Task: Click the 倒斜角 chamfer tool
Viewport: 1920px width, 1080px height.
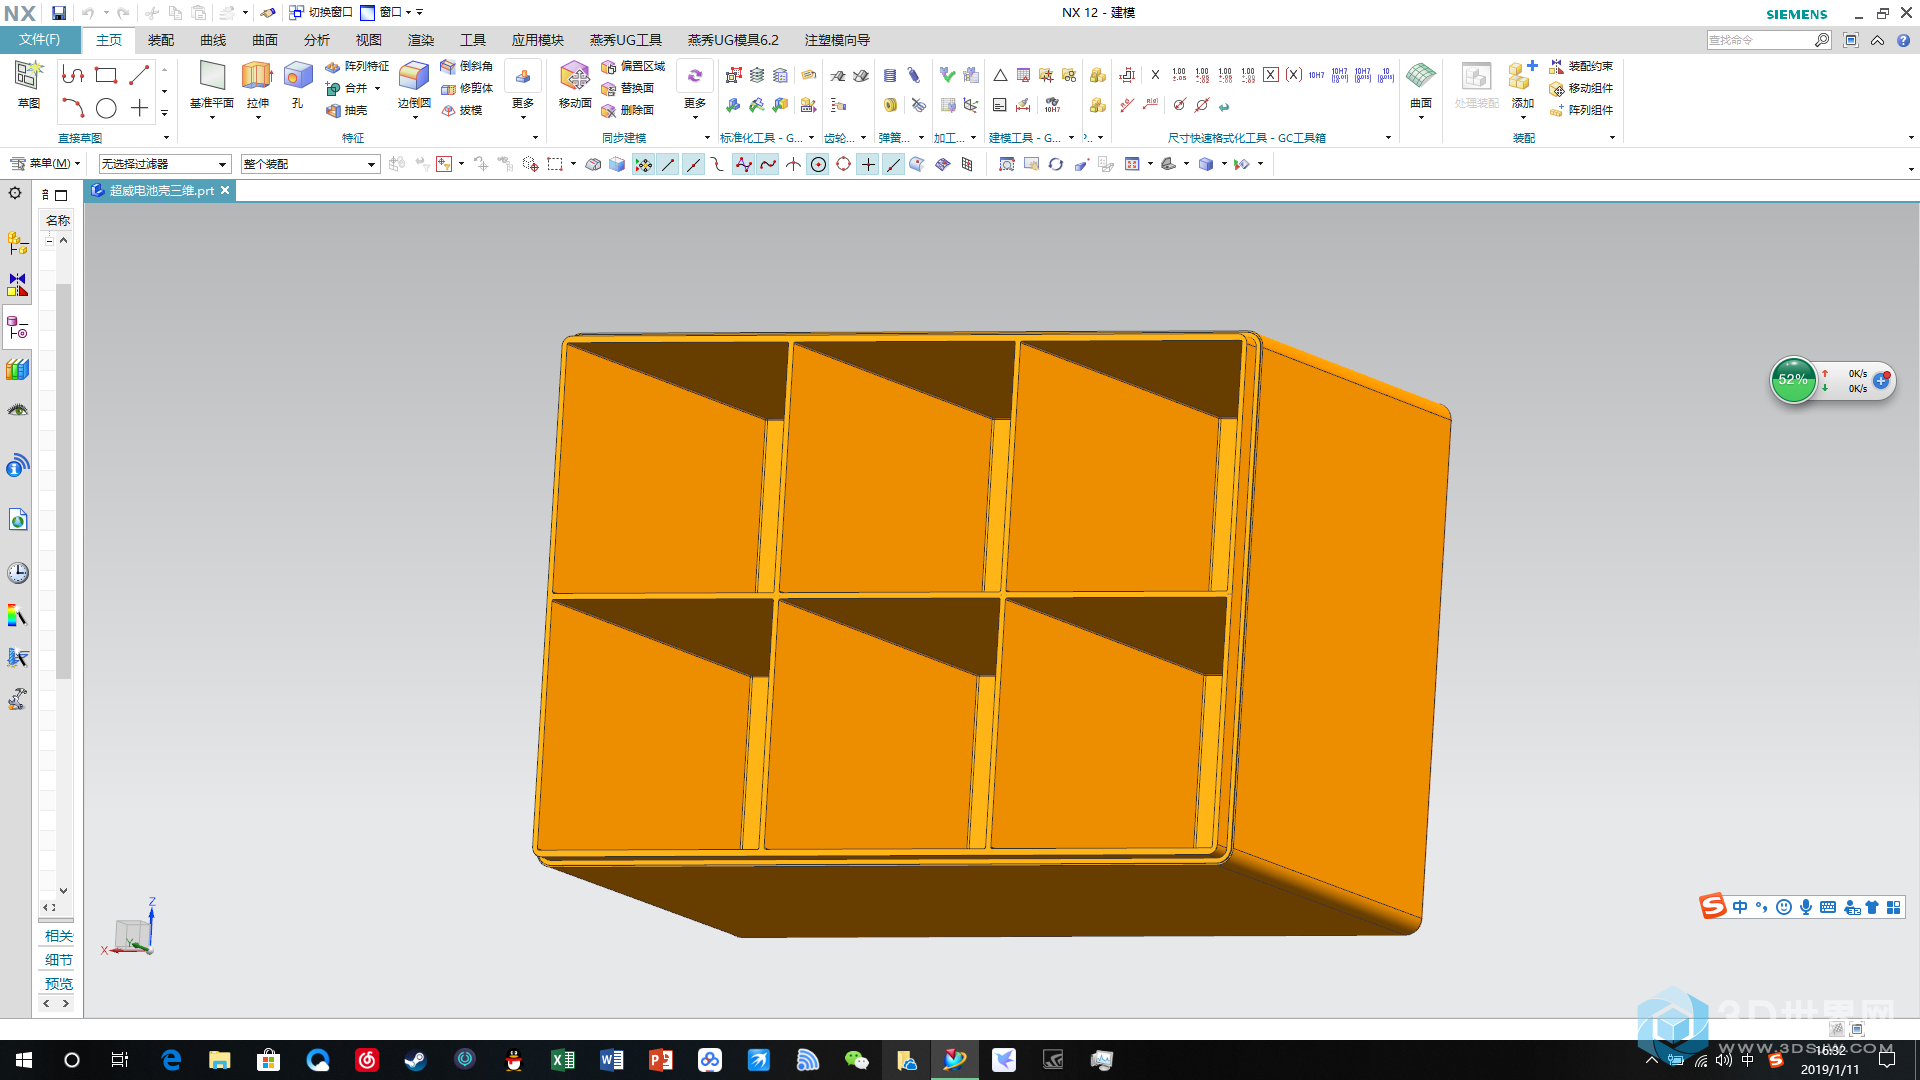Action: (467, 66)
